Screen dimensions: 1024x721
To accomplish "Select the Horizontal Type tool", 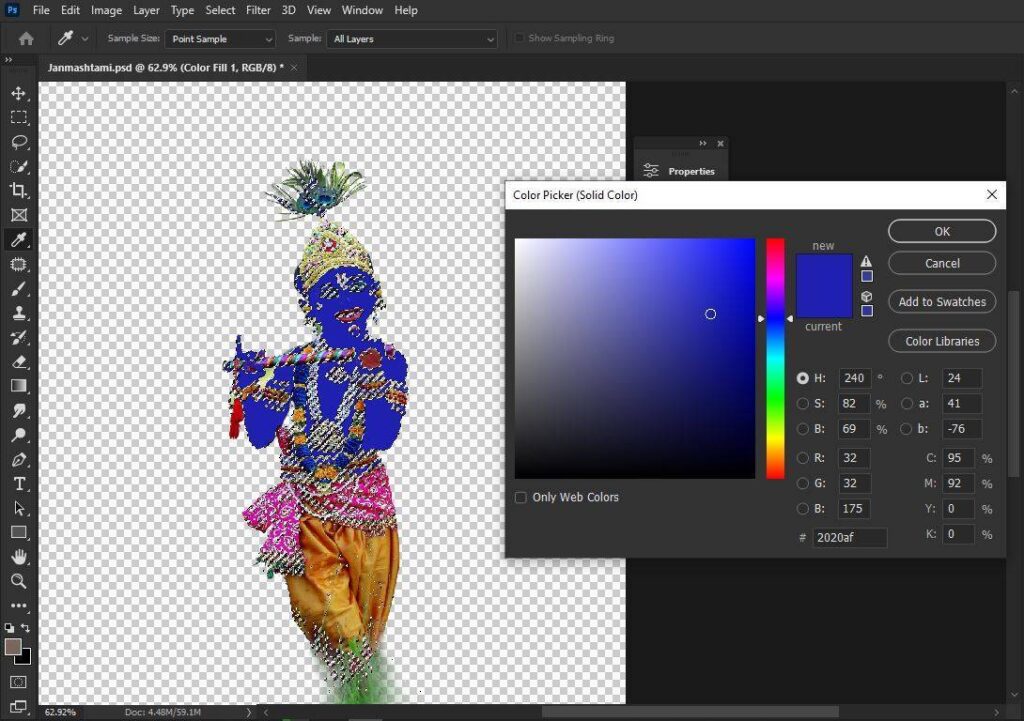I will pos(18,484).
